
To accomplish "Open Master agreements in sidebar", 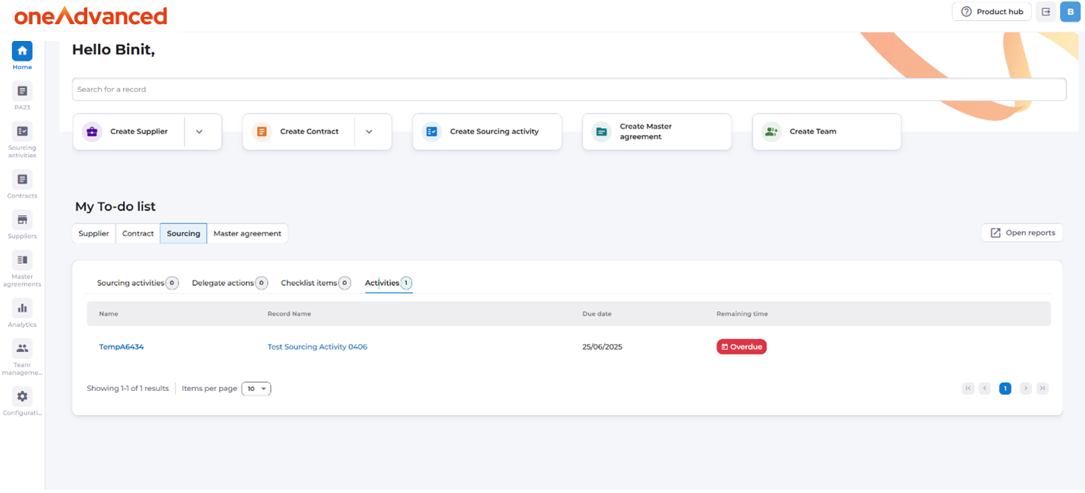I will pyautogui.click(x=22, y=260).
